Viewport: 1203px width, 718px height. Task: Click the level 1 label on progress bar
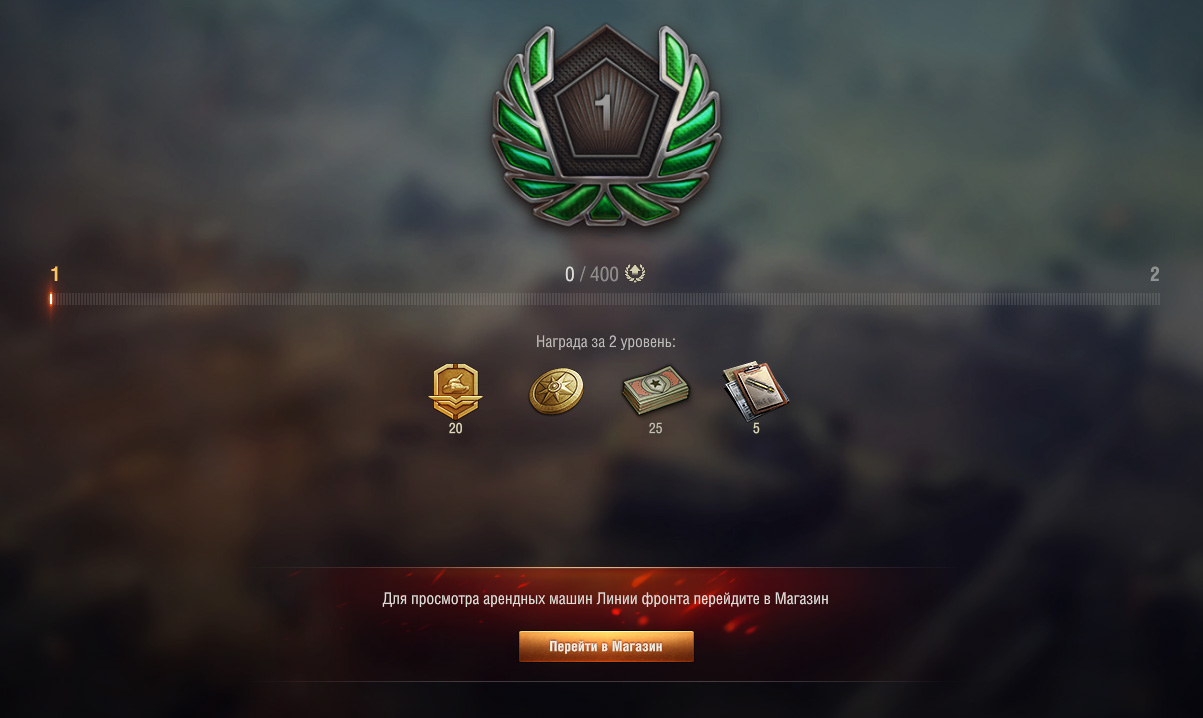coord(55,274)
